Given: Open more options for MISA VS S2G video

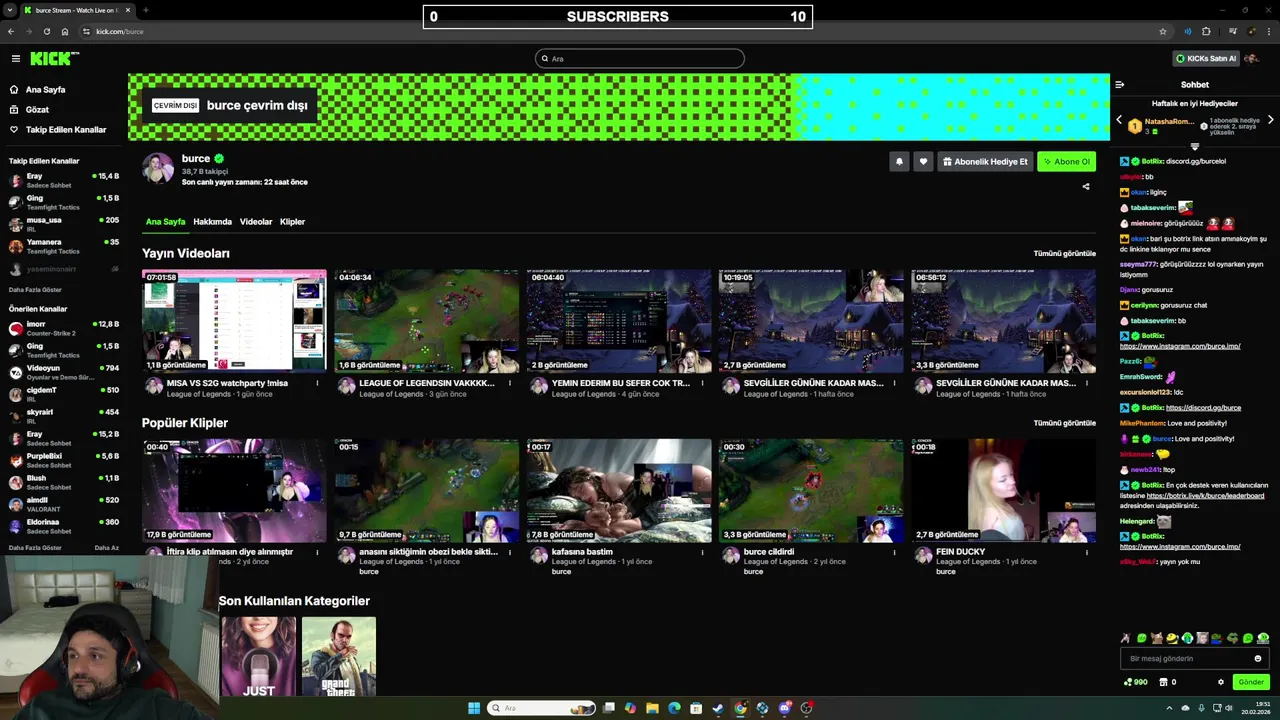Looking at the screenshot, I should point(318,383).
